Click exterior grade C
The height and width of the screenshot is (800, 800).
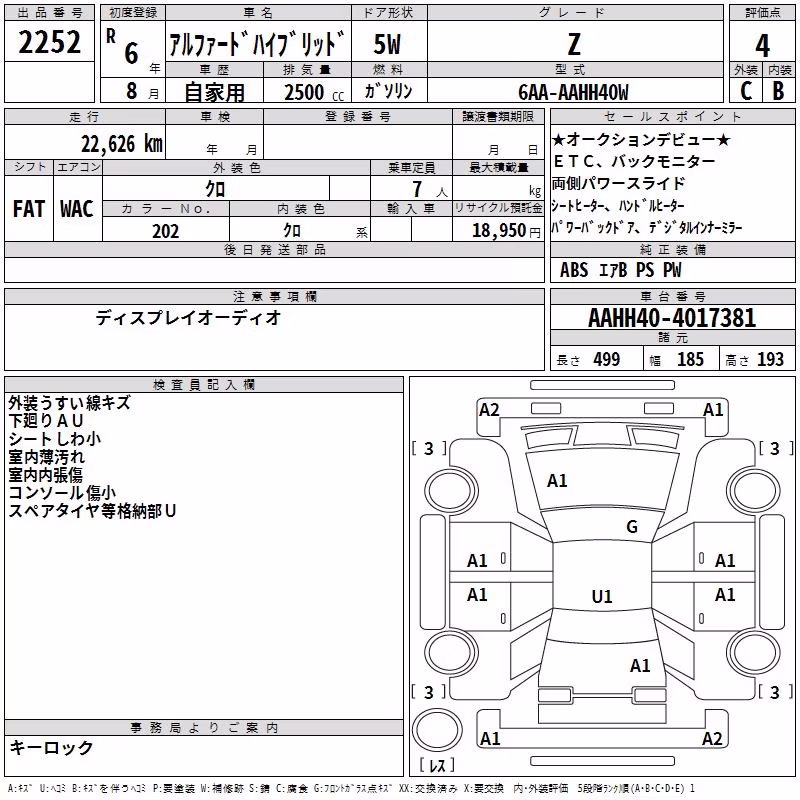tap(746, 91)
